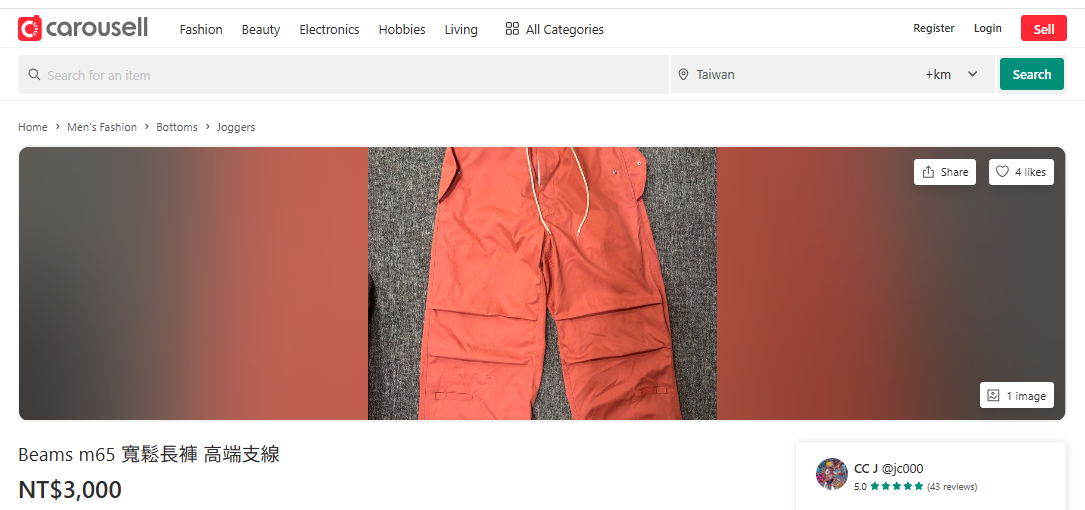Image resolution: width=1085 pixels, height=510 pixels.
Task: Share this listing
Action: [944, 172]
